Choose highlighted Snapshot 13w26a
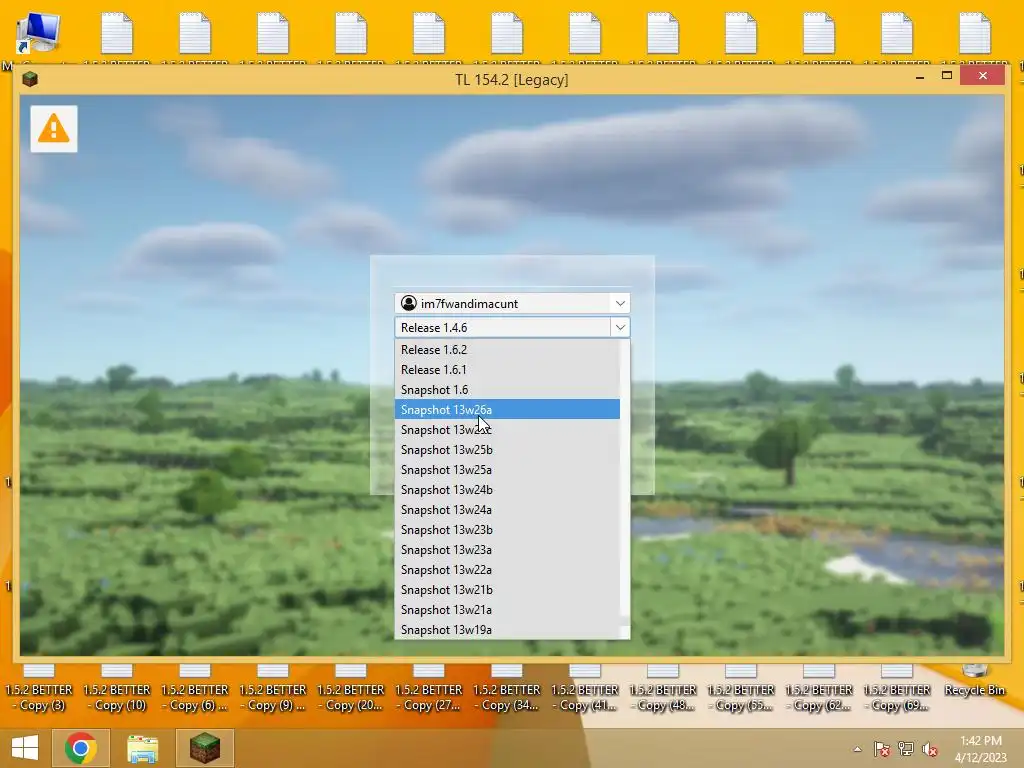Image resolution: width=1024 pixels, height=768 pixels. click(x=507, y=409)
